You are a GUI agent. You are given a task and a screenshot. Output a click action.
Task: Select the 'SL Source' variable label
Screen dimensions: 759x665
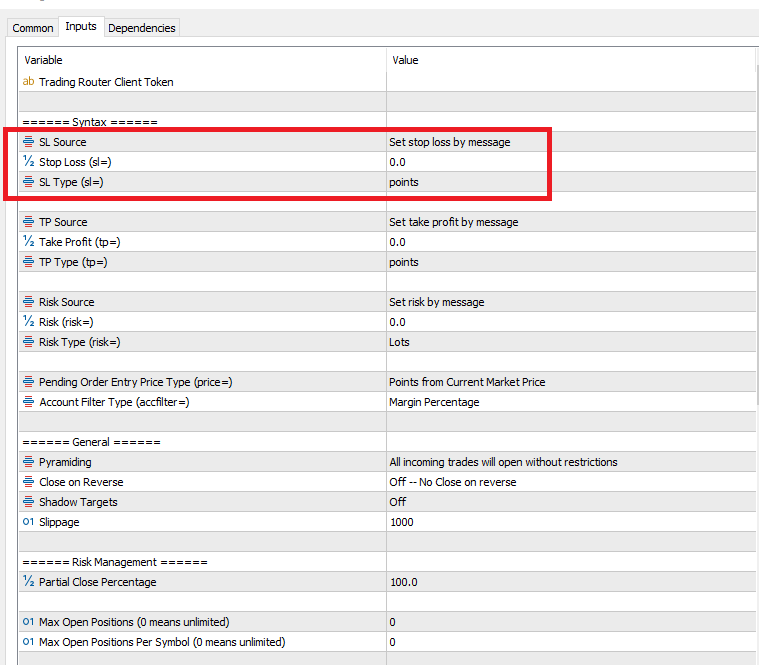point(62,142)
